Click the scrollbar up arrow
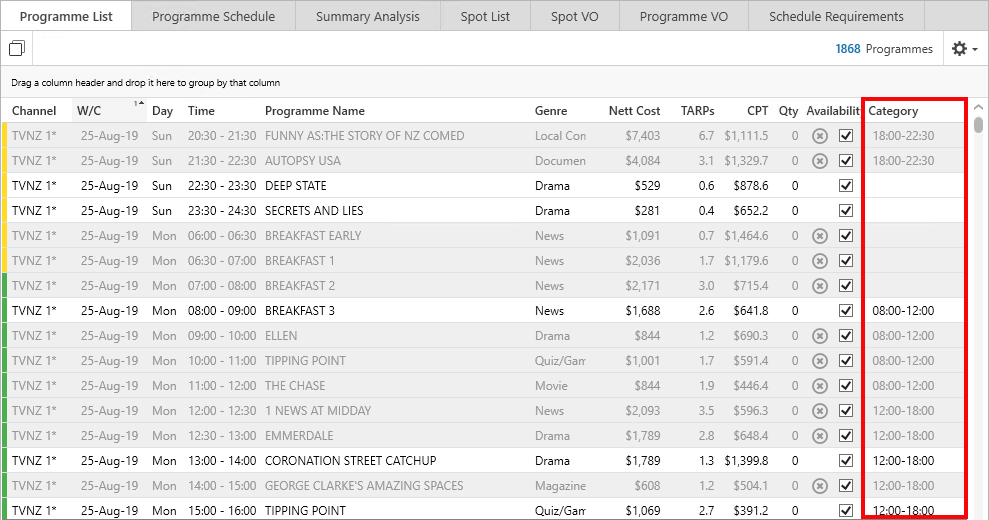This screenshot has height=520, width=989. (x=978, y=107)
